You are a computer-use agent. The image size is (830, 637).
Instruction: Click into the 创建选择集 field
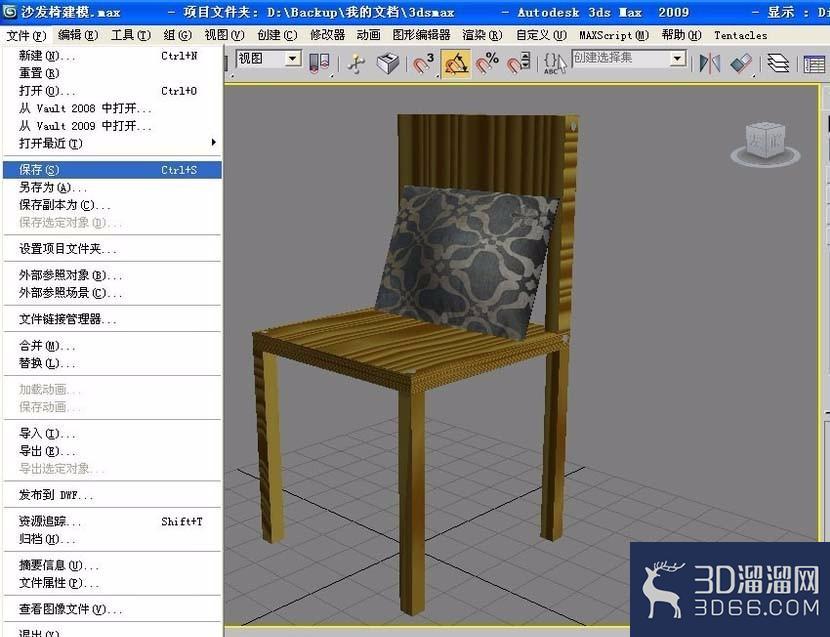coord(620,58)
